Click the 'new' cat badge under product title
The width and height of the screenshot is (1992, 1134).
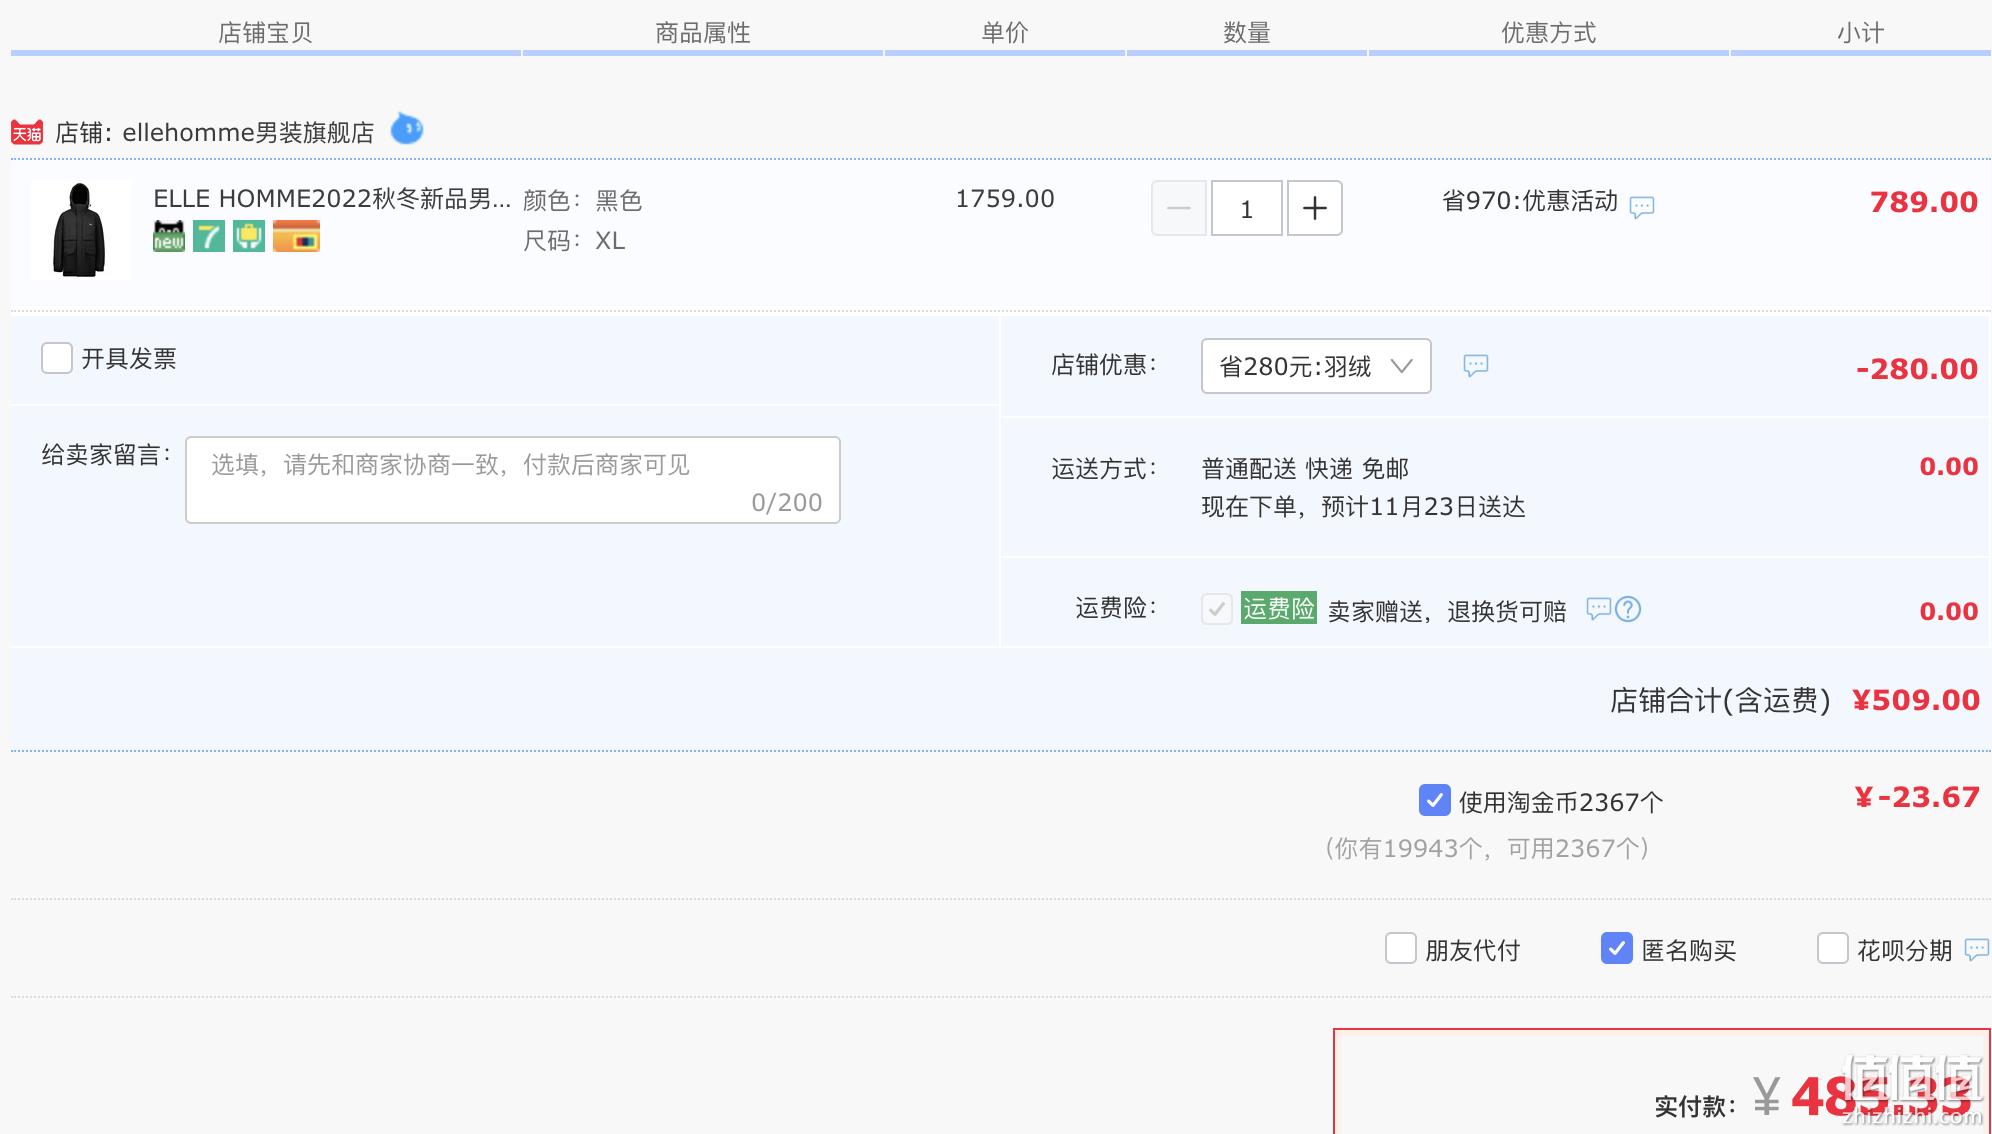coord(169,236)
